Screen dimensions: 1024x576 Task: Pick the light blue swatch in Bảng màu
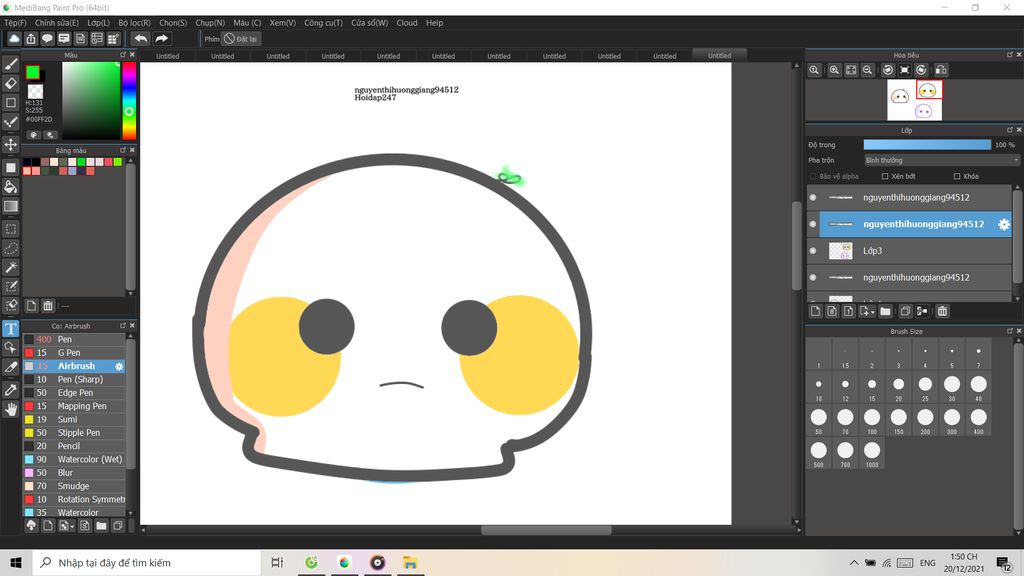(x=72, y=171)
